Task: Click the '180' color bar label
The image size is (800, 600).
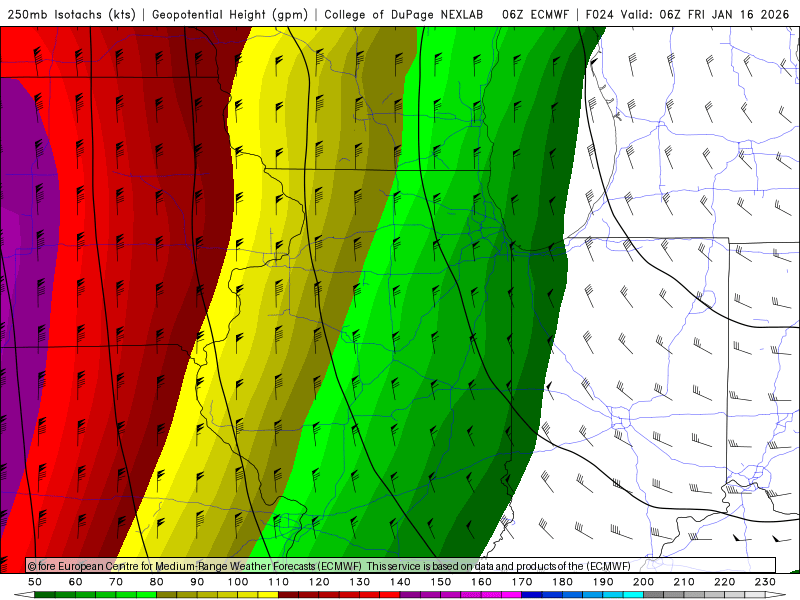Action: click(x=562, y=582)
